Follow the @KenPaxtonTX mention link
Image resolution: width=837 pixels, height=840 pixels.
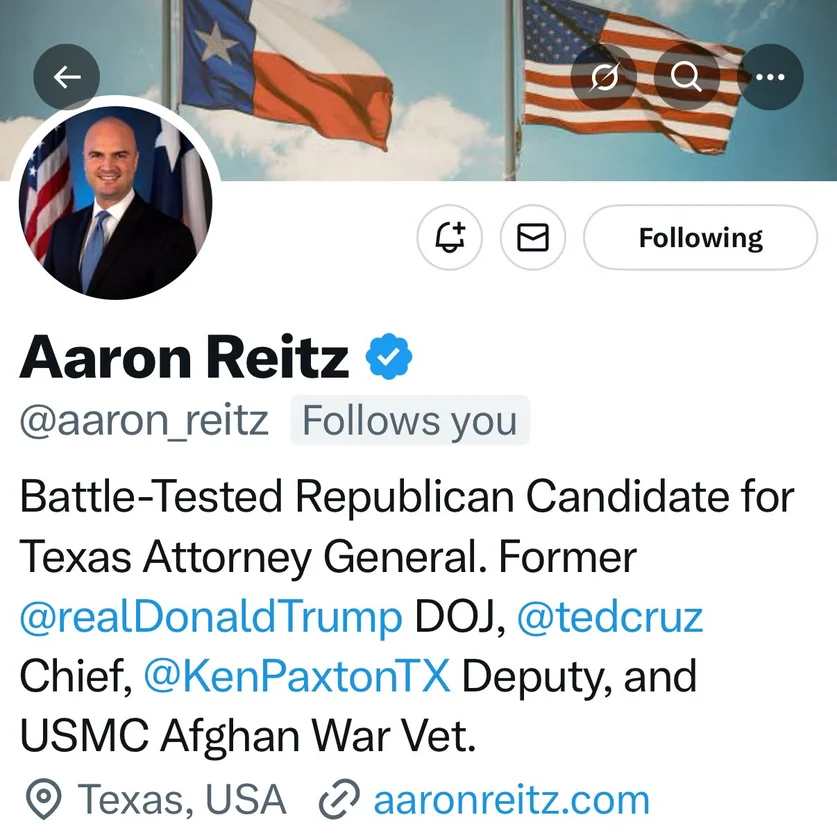297,677
